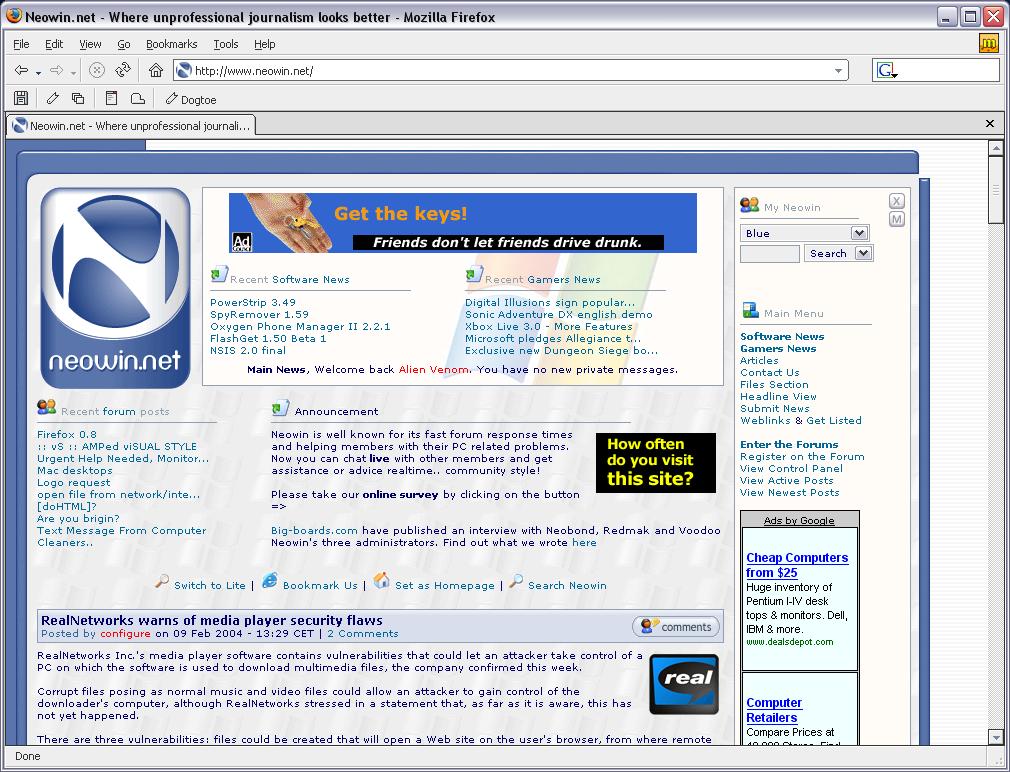This screenshot has width=1010, height=772.
Task: Click the 2 Comments link
Action: click(363, 634)
